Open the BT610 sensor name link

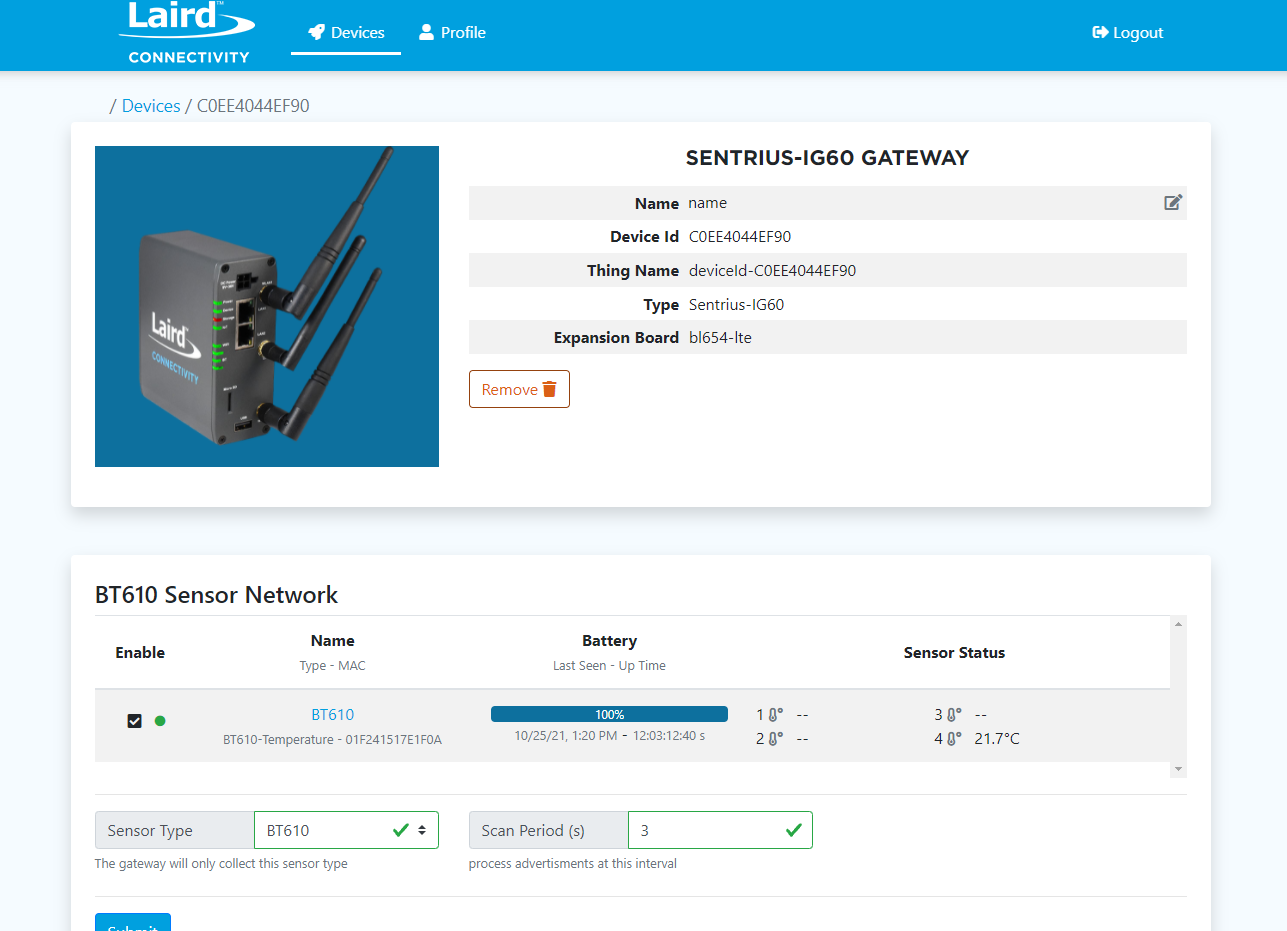click(332, 715)
